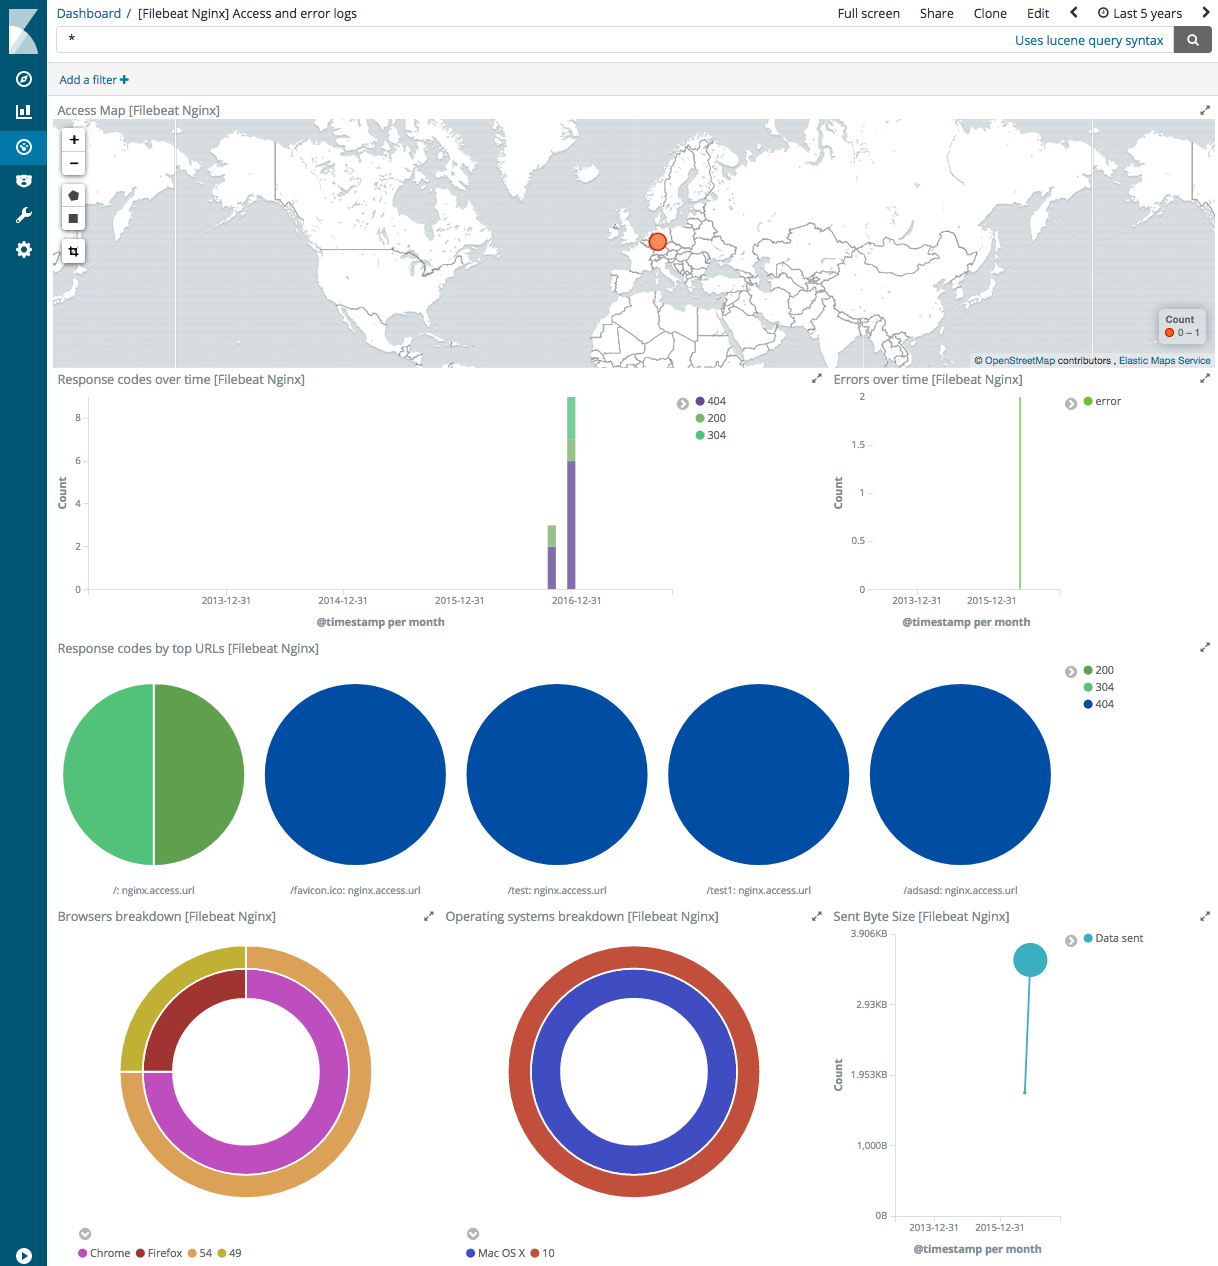This screenshot has width=1218, height=1266.
Task: Open the Visualize app from the sidebar
Action: (x=23, y=111)
